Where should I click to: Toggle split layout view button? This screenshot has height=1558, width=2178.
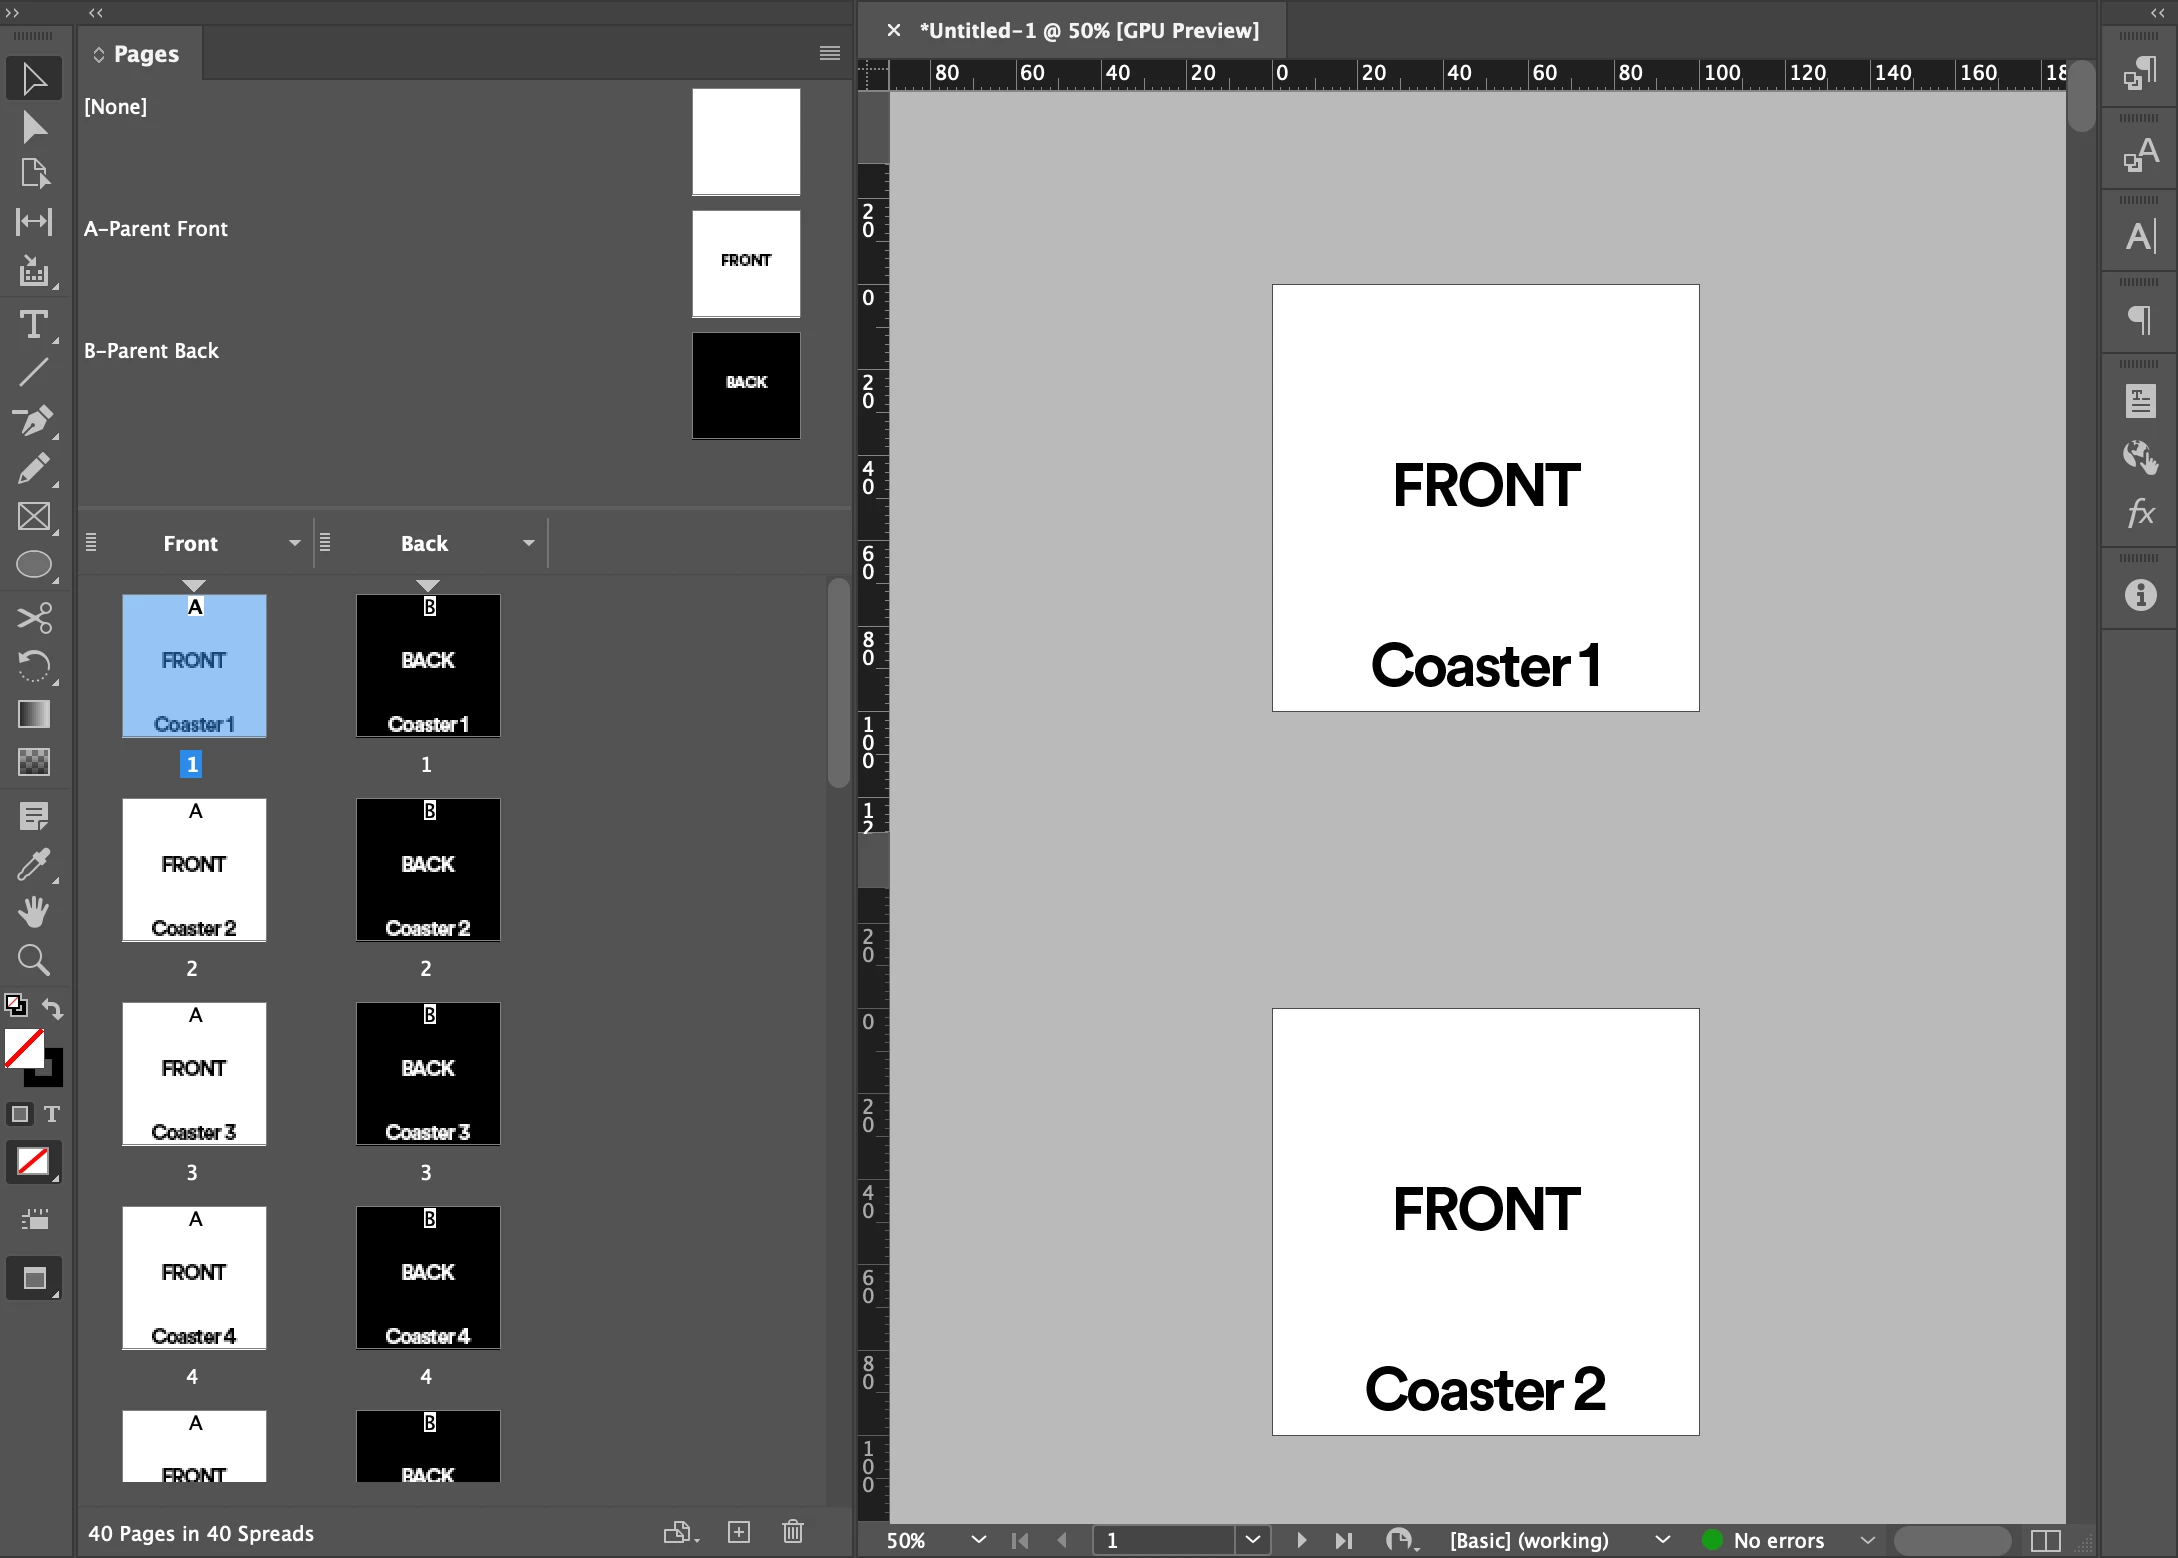click(x=2045, y=1540)
